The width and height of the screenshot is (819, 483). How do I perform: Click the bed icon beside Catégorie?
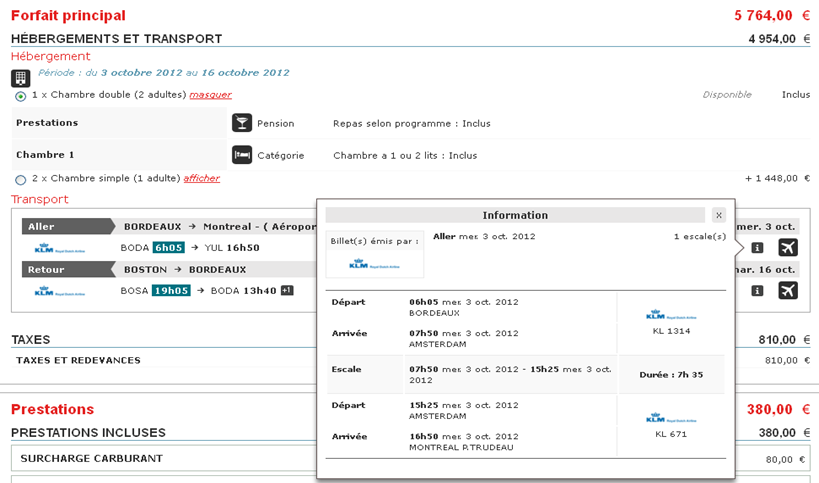241,155
